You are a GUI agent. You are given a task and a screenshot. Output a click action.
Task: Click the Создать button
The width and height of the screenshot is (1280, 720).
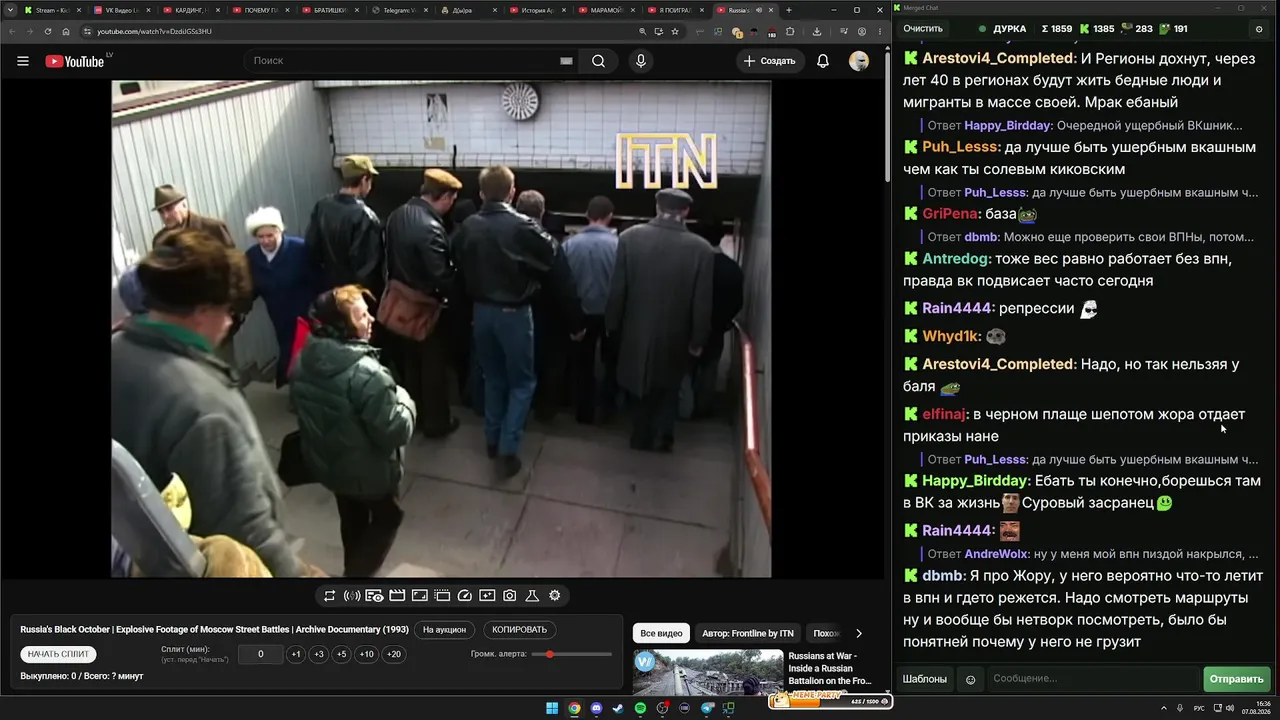769,61
